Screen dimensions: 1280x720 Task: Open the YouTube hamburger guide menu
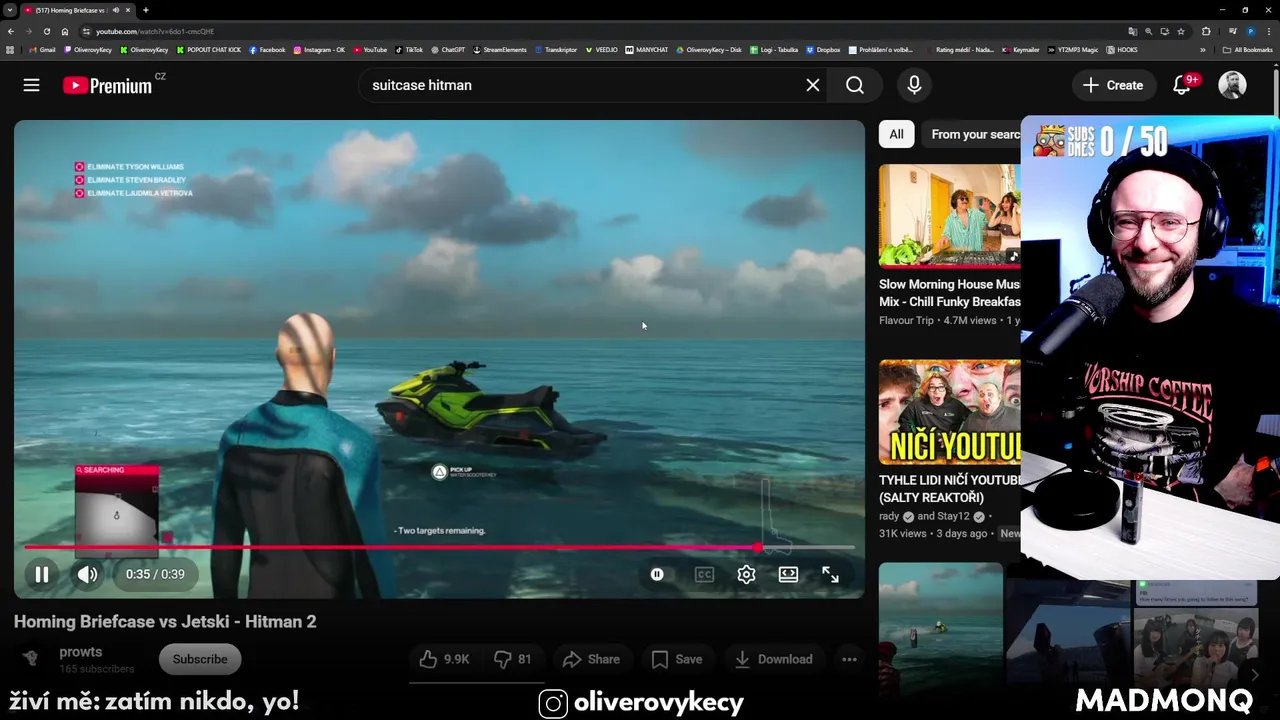pos(31,85)
